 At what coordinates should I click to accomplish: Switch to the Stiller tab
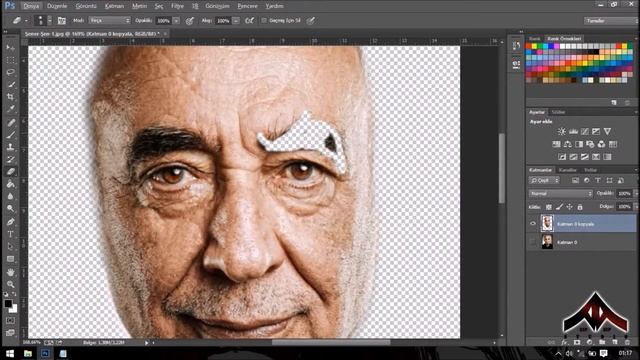pos(558,112)
